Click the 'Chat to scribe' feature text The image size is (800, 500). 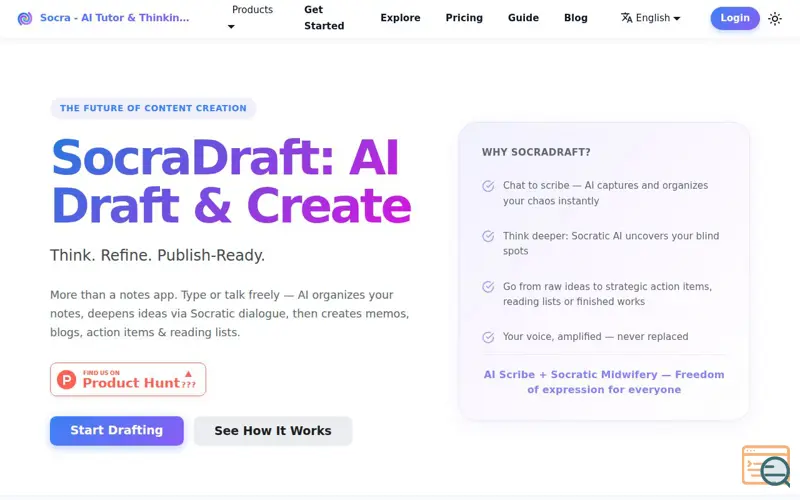click(x=606, y=193)
